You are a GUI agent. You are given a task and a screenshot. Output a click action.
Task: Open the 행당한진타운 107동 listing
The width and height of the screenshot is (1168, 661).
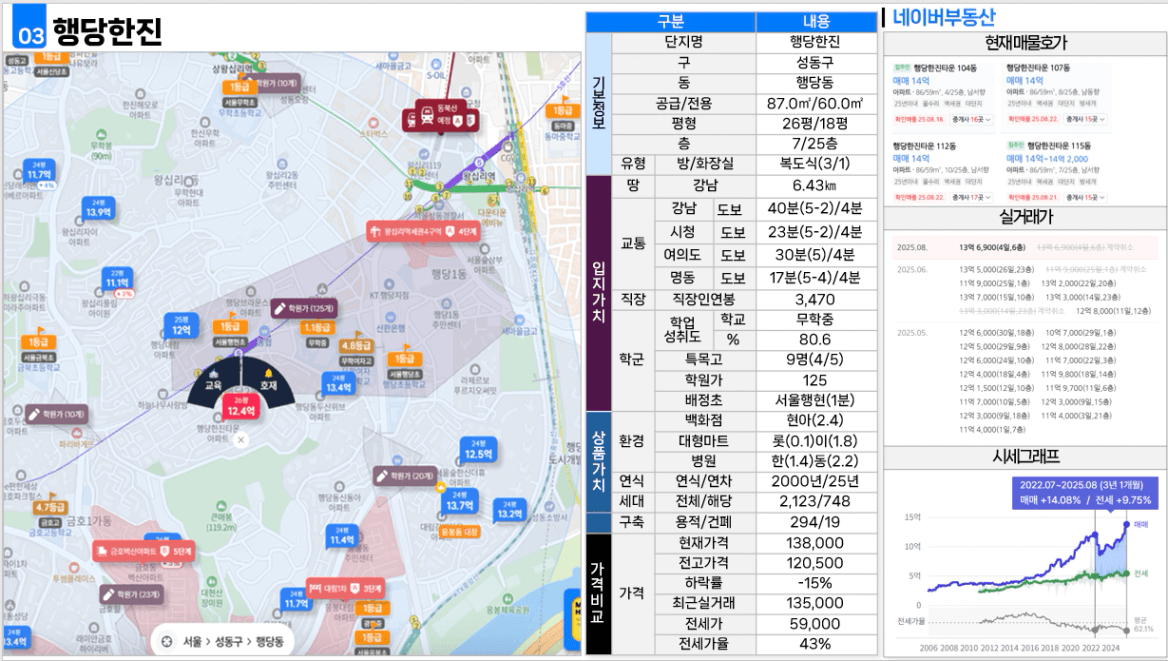(x=1038, y=68)
